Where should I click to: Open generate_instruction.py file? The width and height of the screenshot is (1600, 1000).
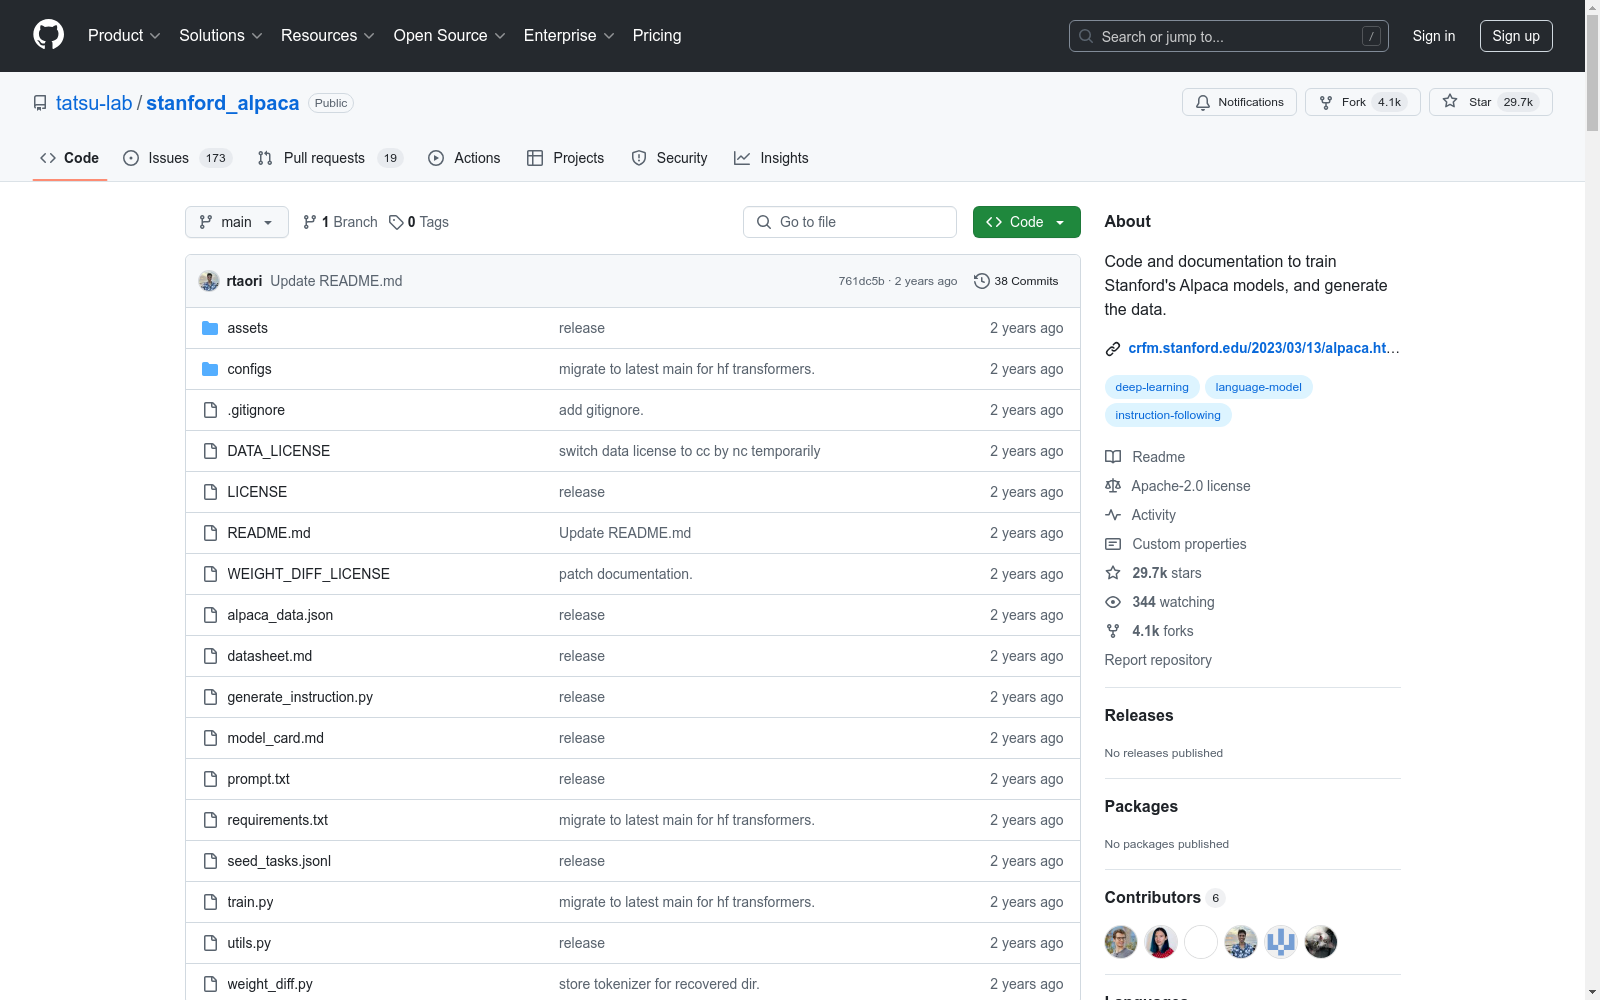[x=300, y=697]
